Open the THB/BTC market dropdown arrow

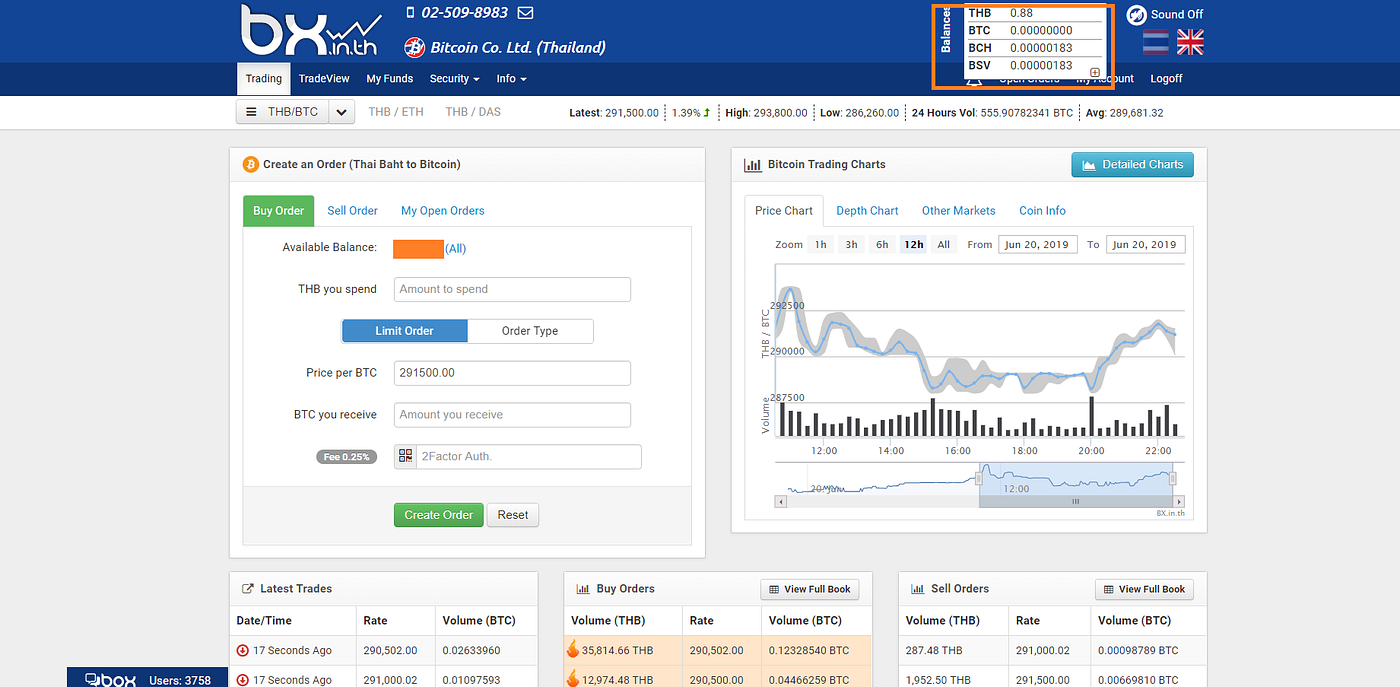[x=342, y=112]
